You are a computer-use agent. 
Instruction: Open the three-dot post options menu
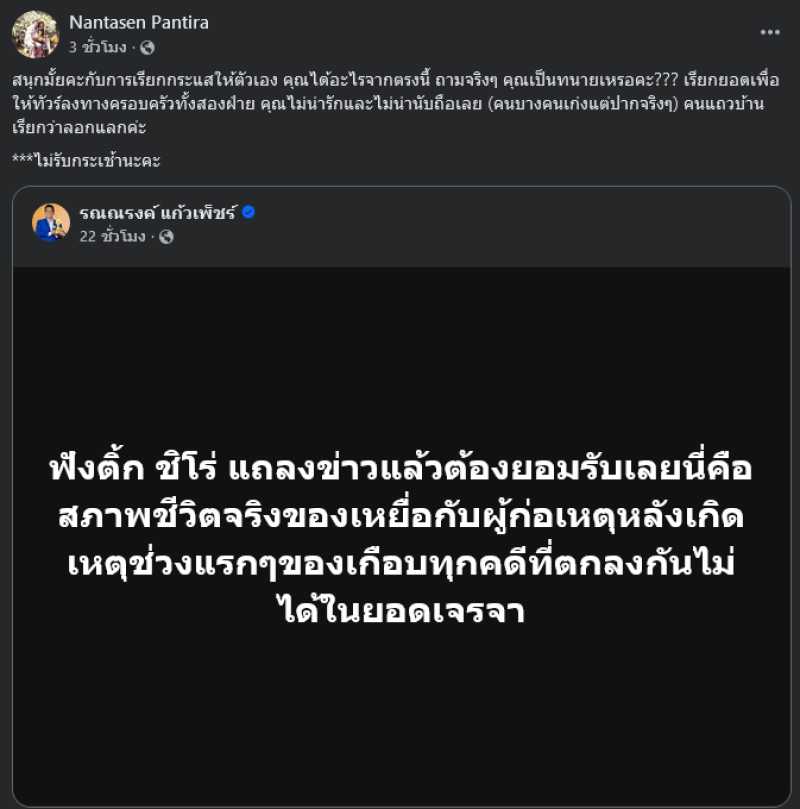click(x=769, y=32)
